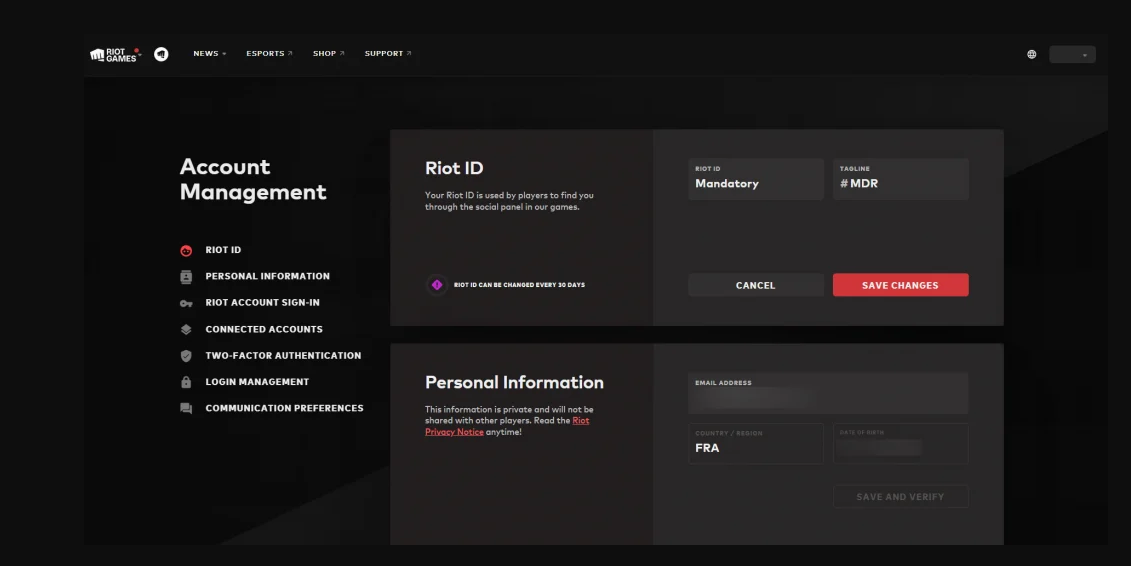This screenshot has height=566, width=1131.
Task: Click the "Riot ID" card heading
Action: click(x=454, y=168)
